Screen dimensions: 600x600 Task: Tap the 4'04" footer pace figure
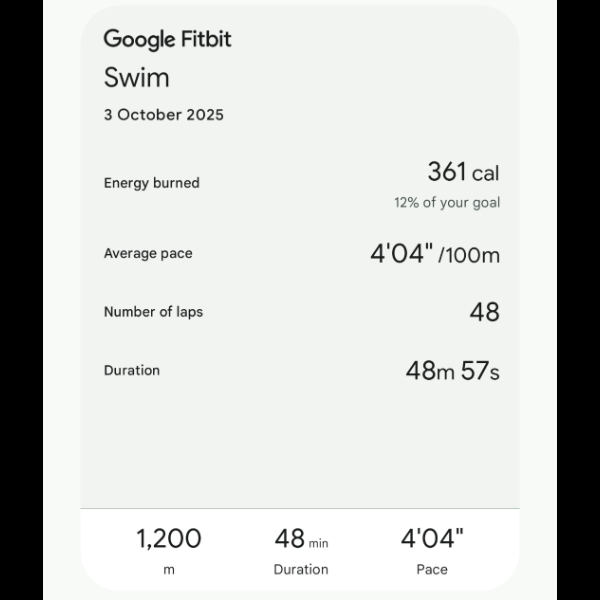(x=432, y=540)
